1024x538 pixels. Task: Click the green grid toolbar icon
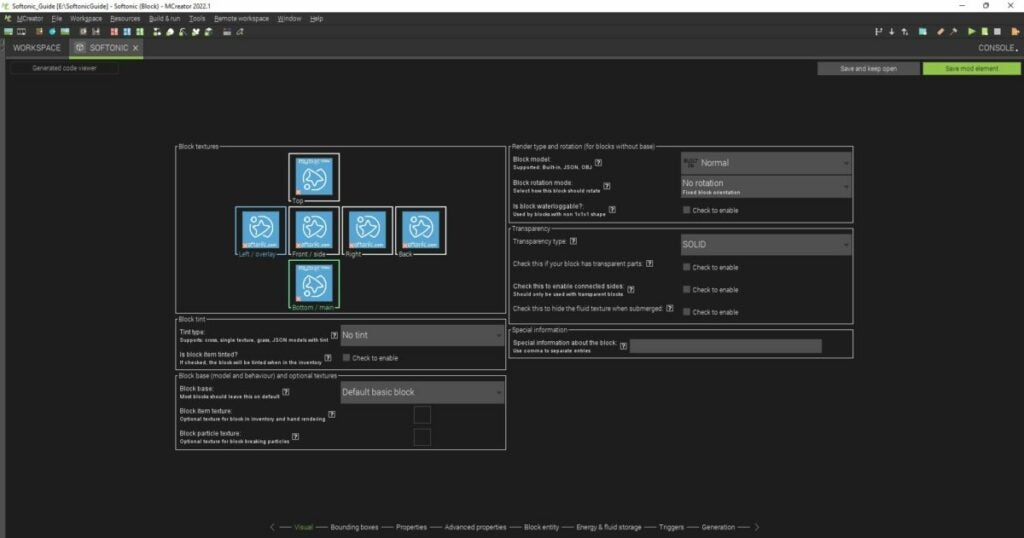click(140, 31)
